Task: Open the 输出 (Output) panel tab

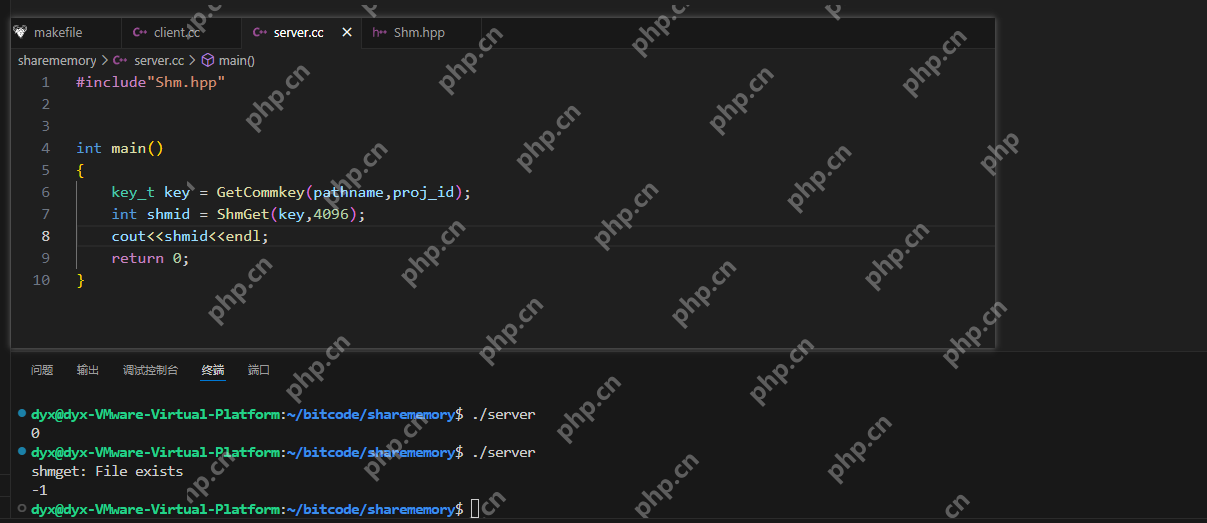Action: [88, 370]
